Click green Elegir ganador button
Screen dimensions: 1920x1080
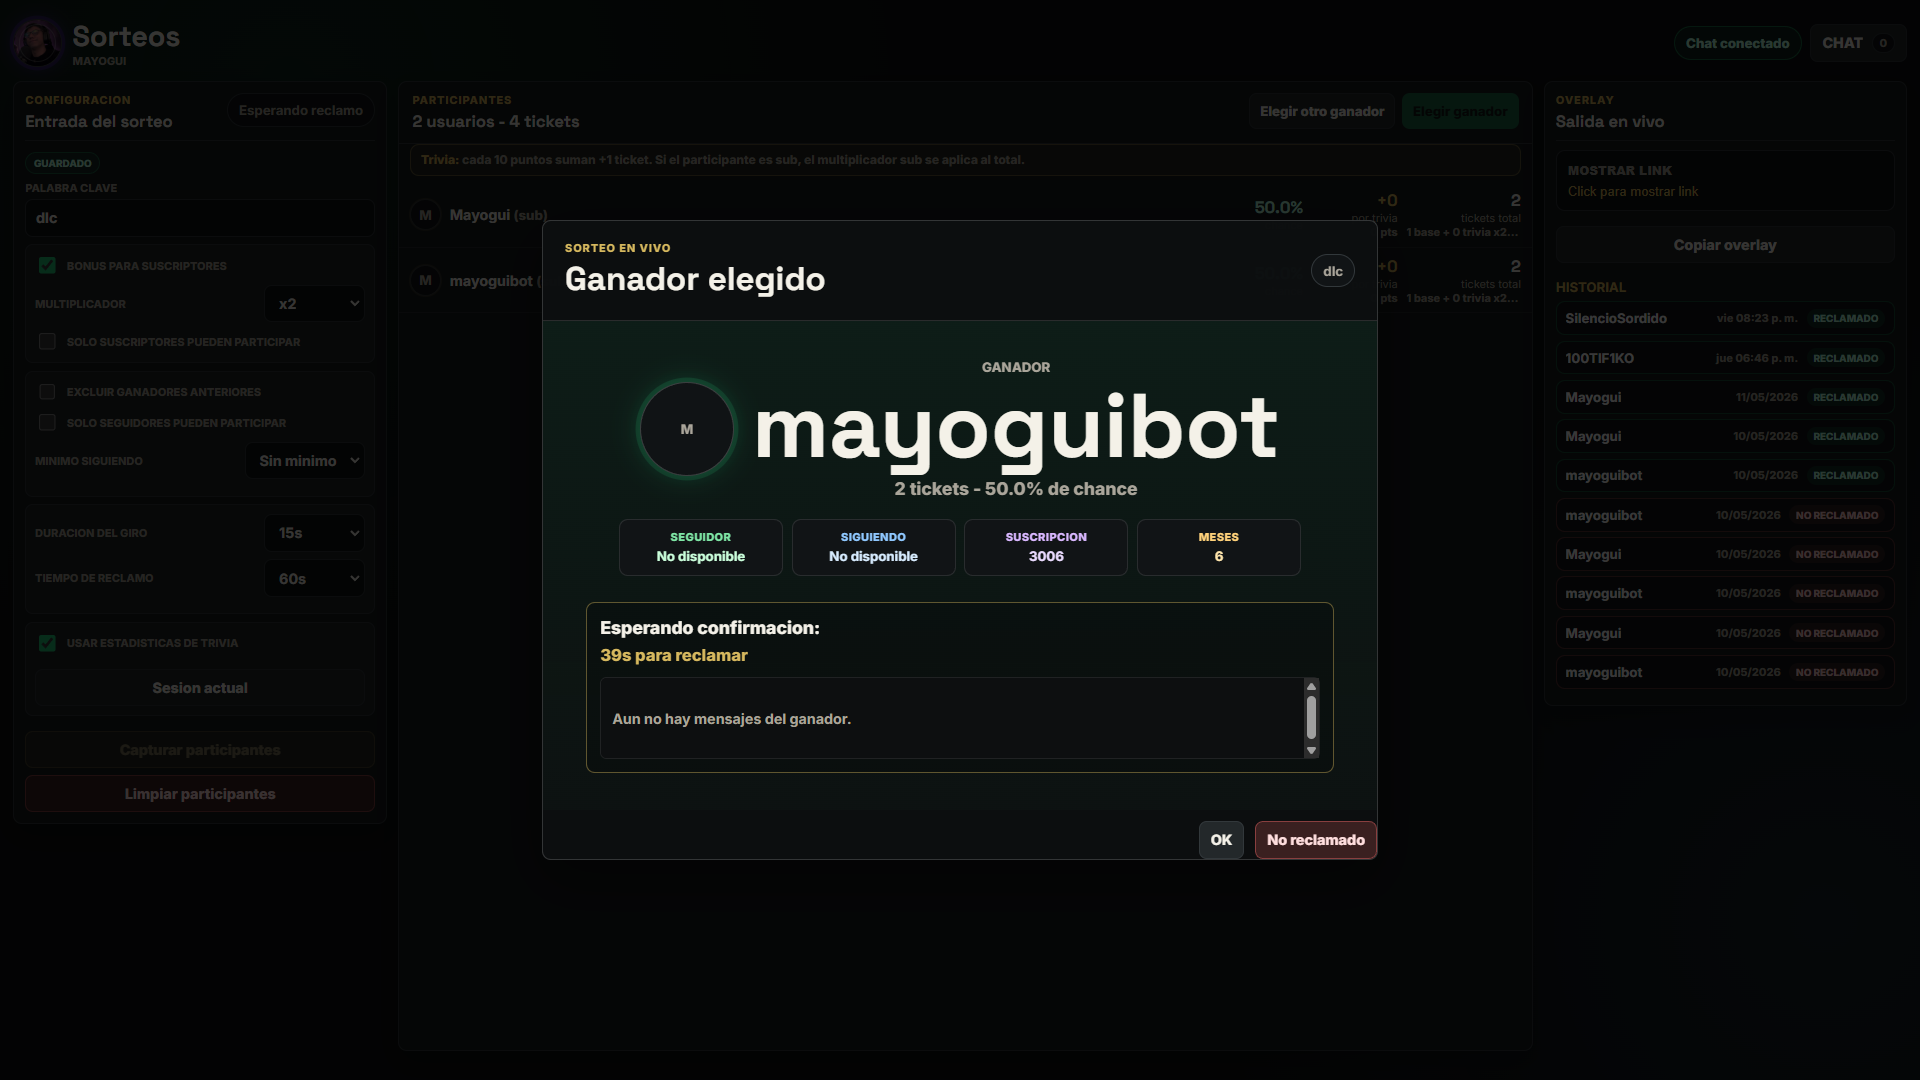(x=1460, y=111)
